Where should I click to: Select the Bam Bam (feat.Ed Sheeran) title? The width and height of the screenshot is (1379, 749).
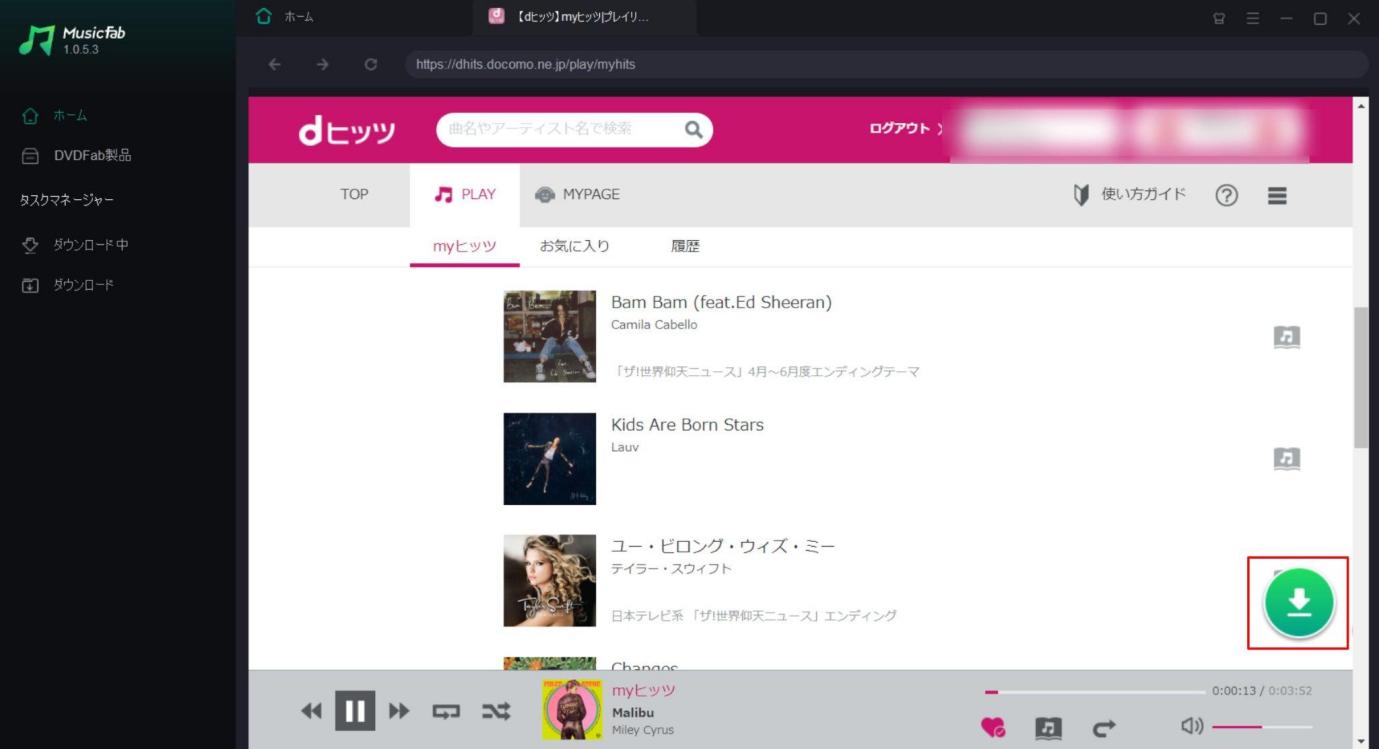click(x=721, y=302)
